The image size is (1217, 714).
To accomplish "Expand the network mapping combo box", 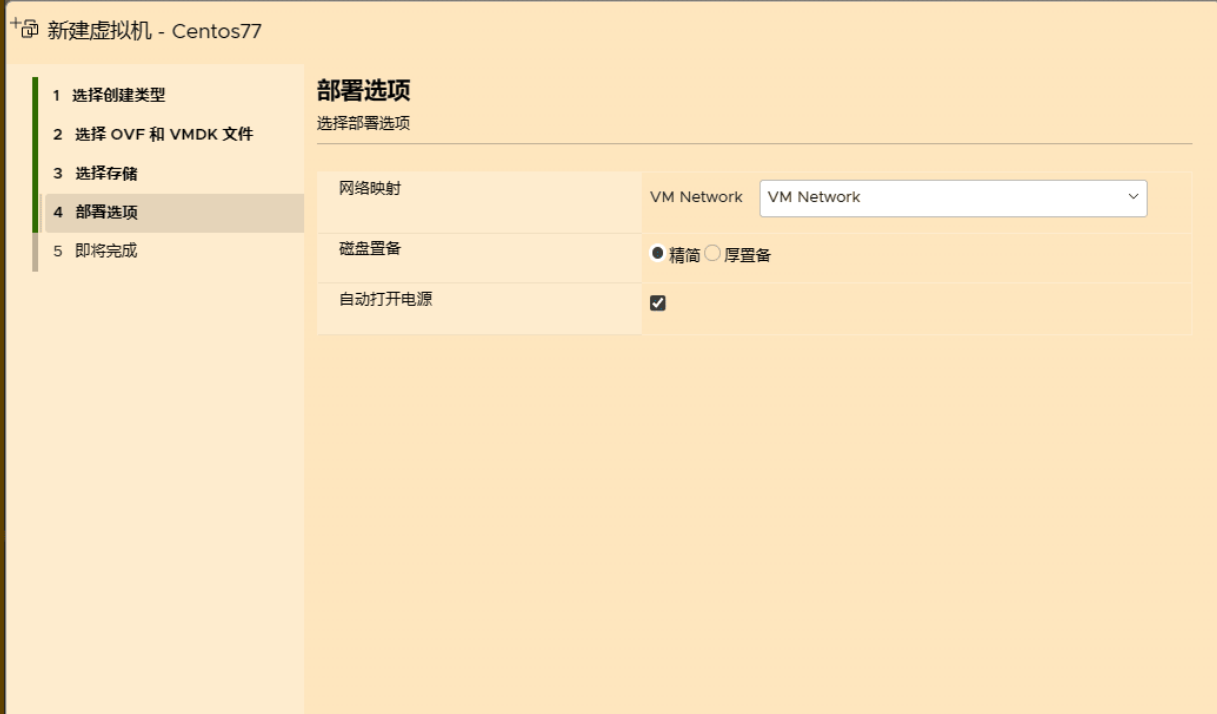I will (x=955, y=197).
